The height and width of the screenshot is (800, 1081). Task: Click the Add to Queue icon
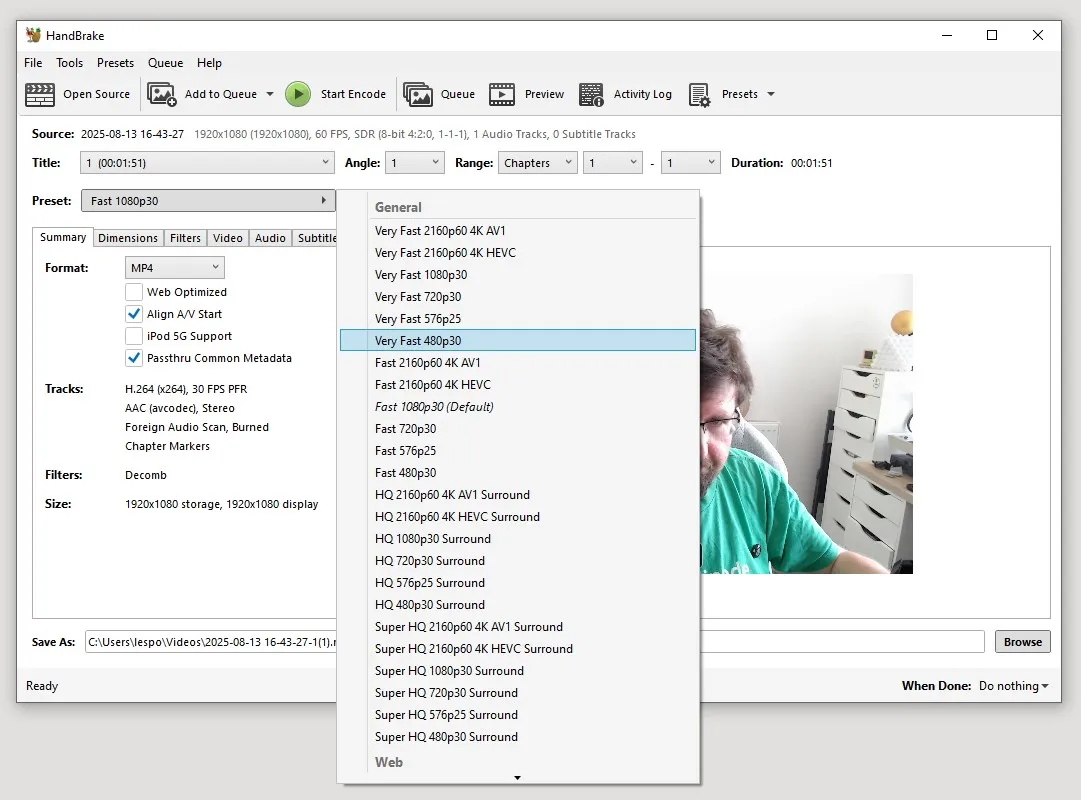click(x=162, y=94)
